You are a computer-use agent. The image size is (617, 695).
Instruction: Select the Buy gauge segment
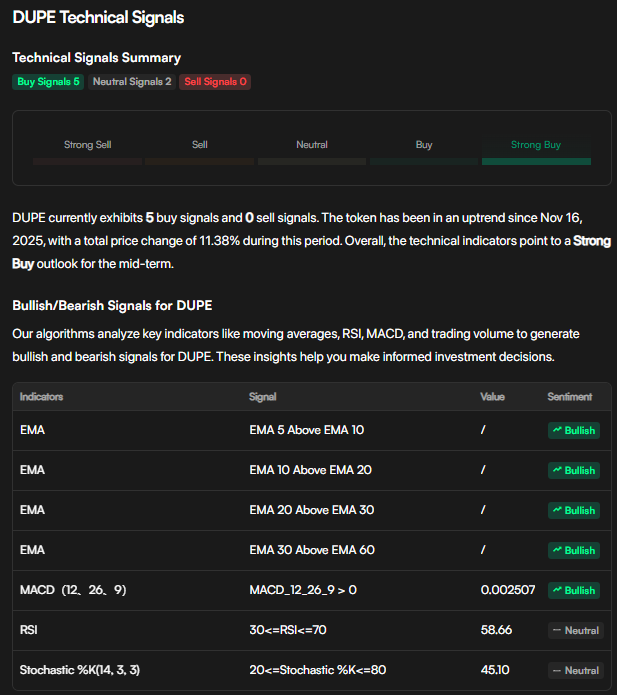coord(424,151)
